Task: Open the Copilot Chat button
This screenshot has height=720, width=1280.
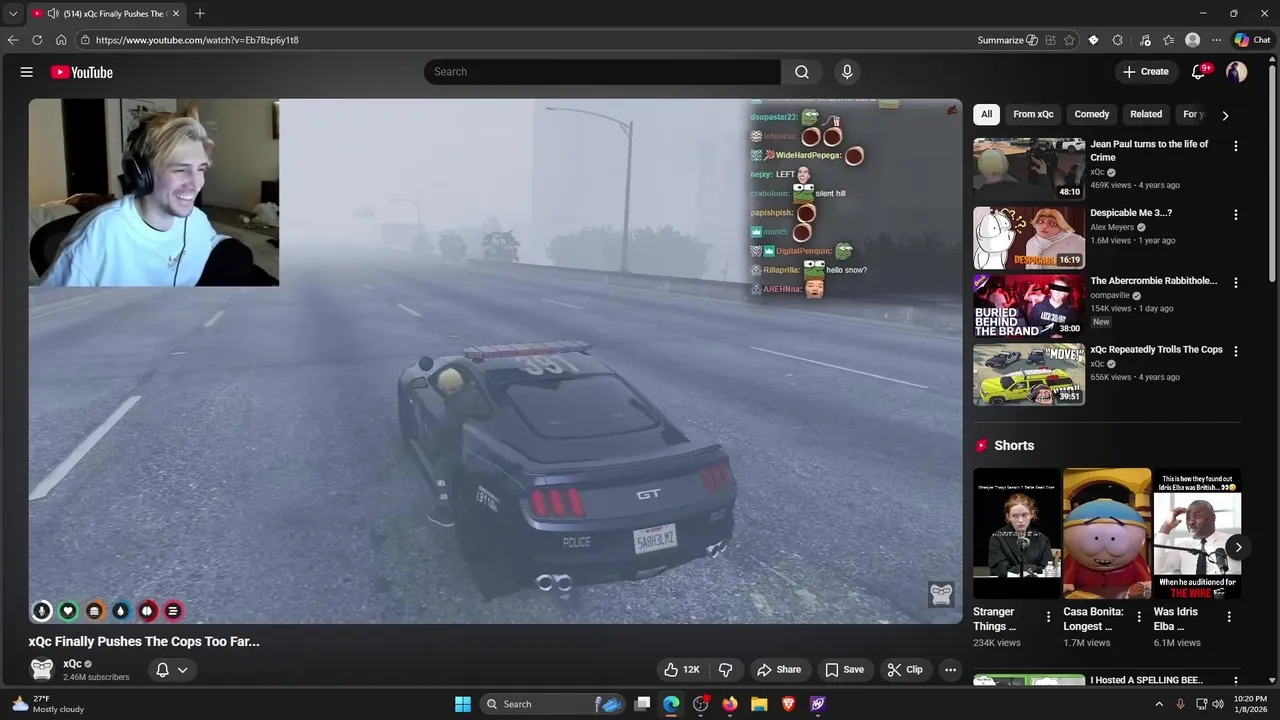Action: pyautogui.click(x=1253, y=40)
